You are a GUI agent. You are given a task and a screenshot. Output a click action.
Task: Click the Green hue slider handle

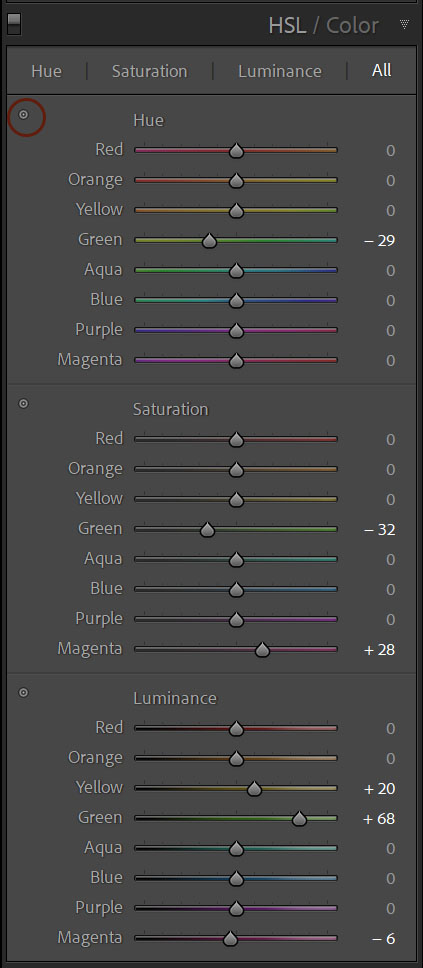point(209,240)
